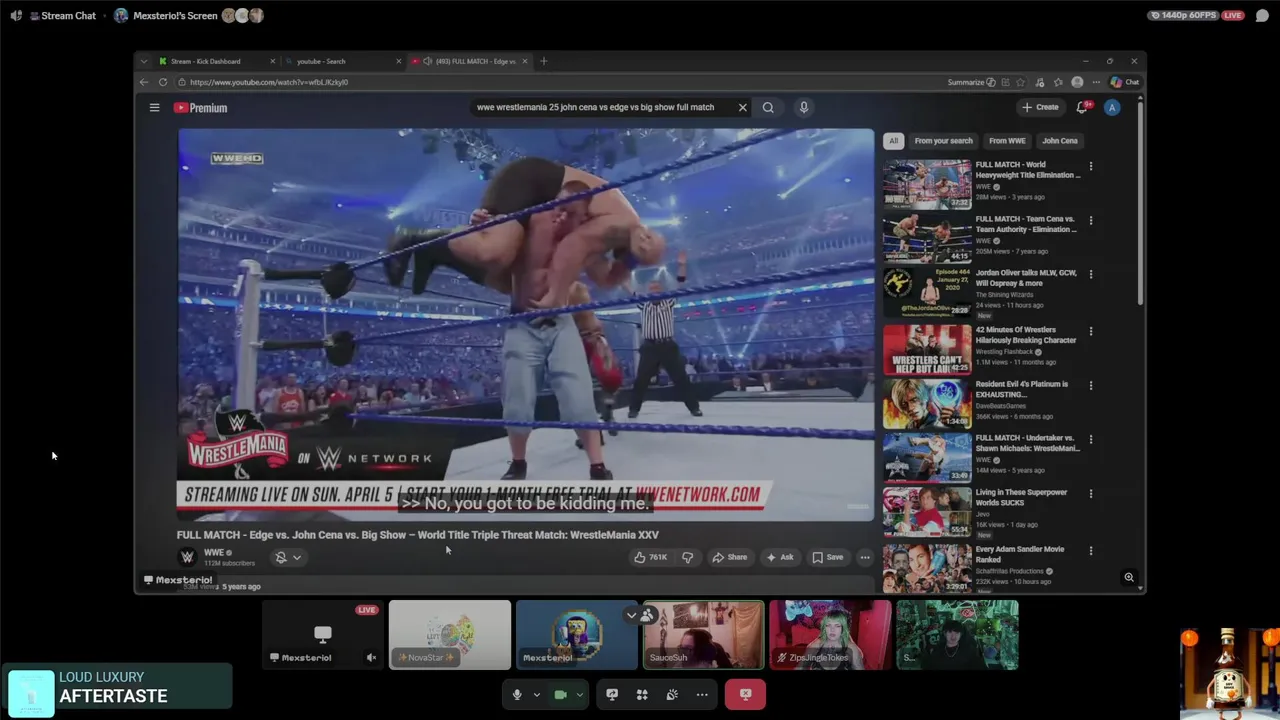Select John Cena filter chip
Screen dimensions: 1280x720
[1060, 141]
